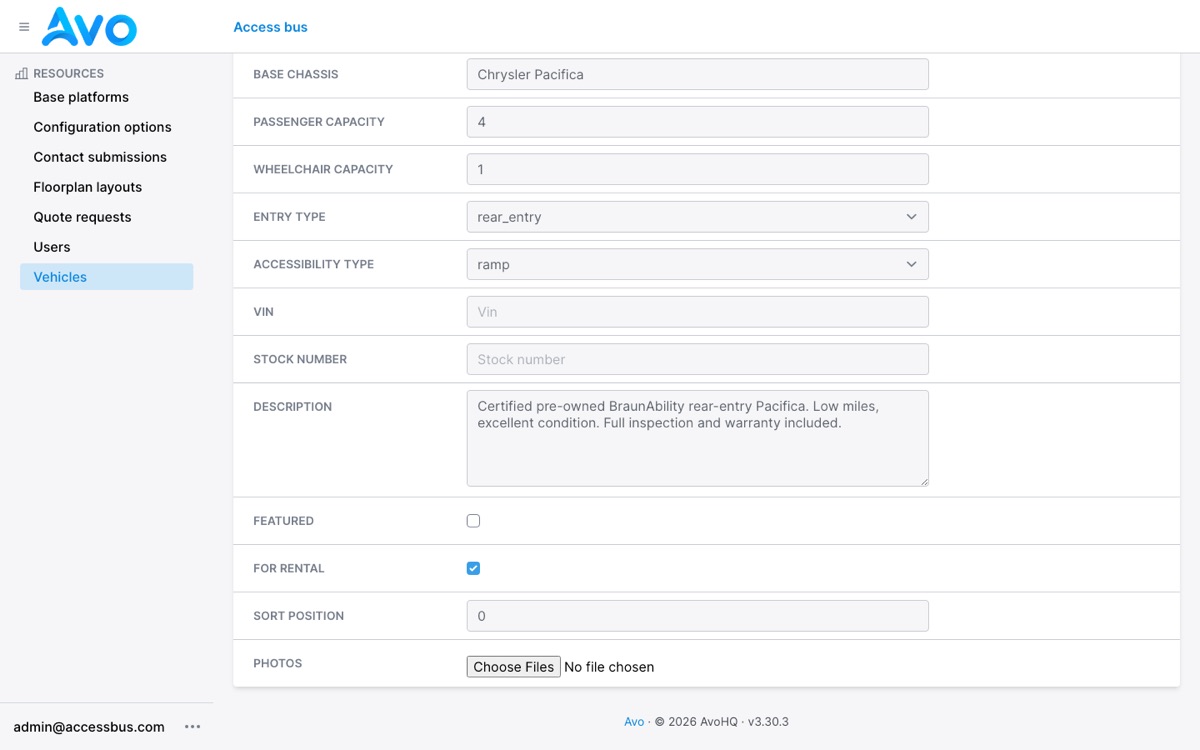
Task: Open the Users resource
Action: pyautogui.click(x=52, y=247)
